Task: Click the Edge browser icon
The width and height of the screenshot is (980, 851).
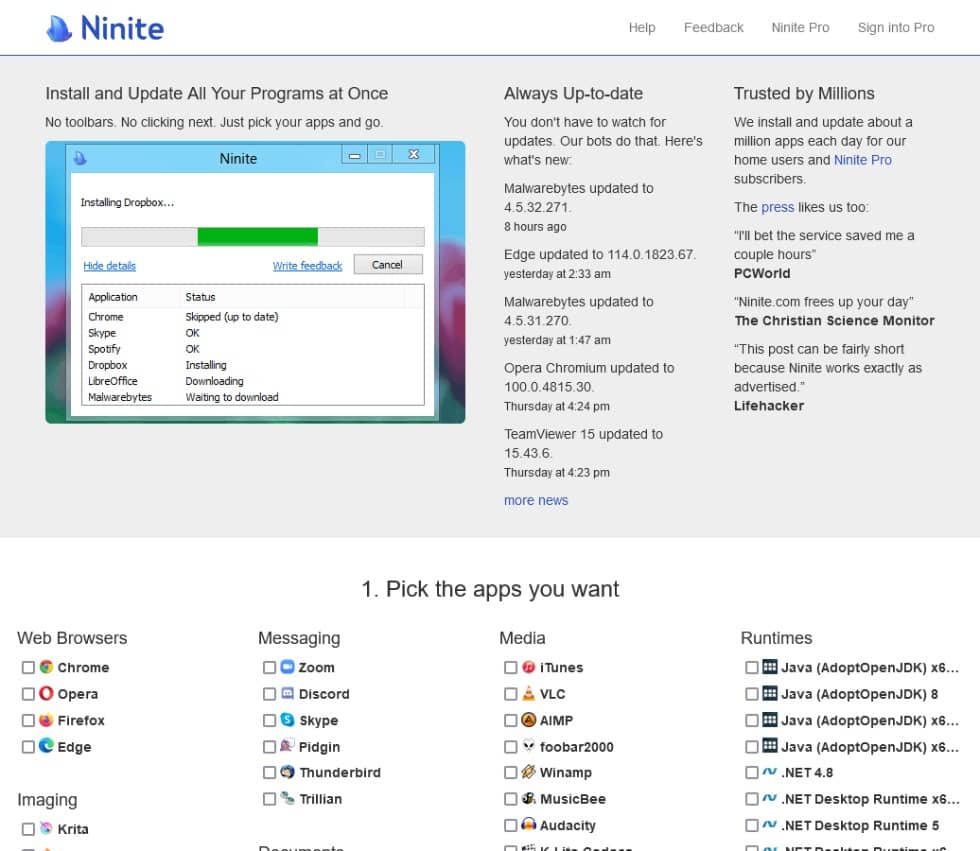Action: coord(46,745)
